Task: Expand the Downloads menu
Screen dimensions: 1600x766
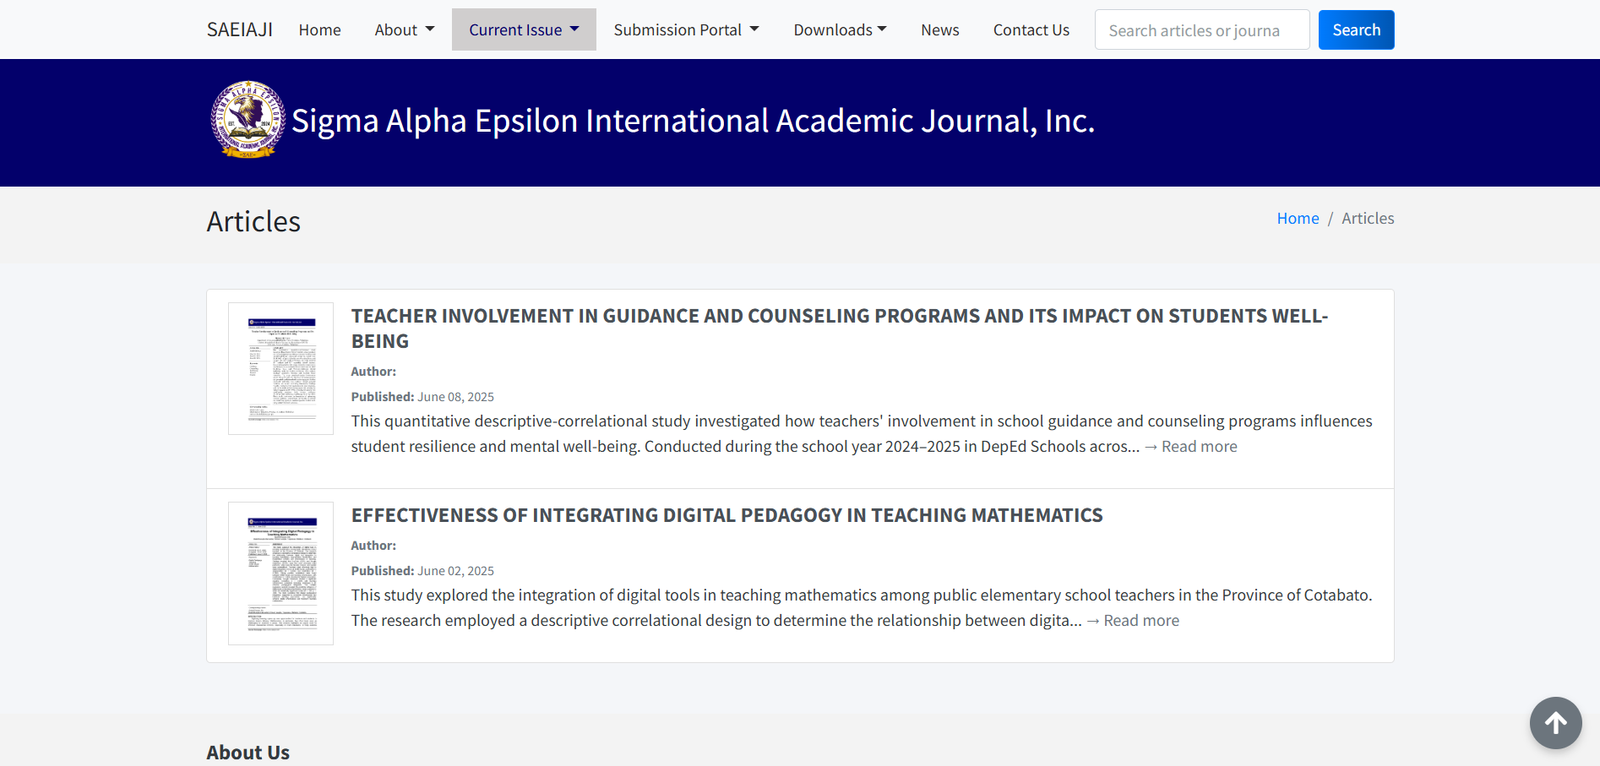Action: point(839,30)
